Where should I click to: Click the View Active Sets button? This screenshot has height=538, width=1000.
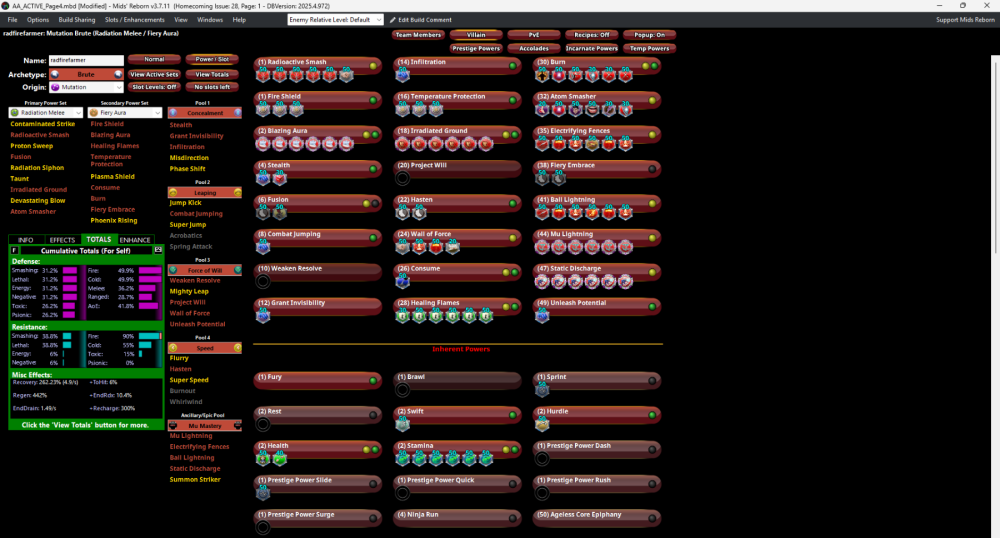pyautogui.click(x=154, y=74)
